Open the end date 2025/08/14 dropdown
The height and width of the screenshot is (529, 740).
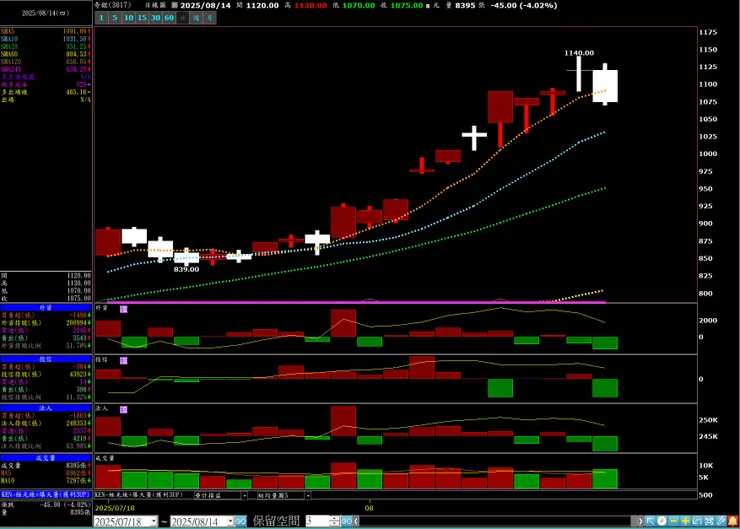click(230, 521)
